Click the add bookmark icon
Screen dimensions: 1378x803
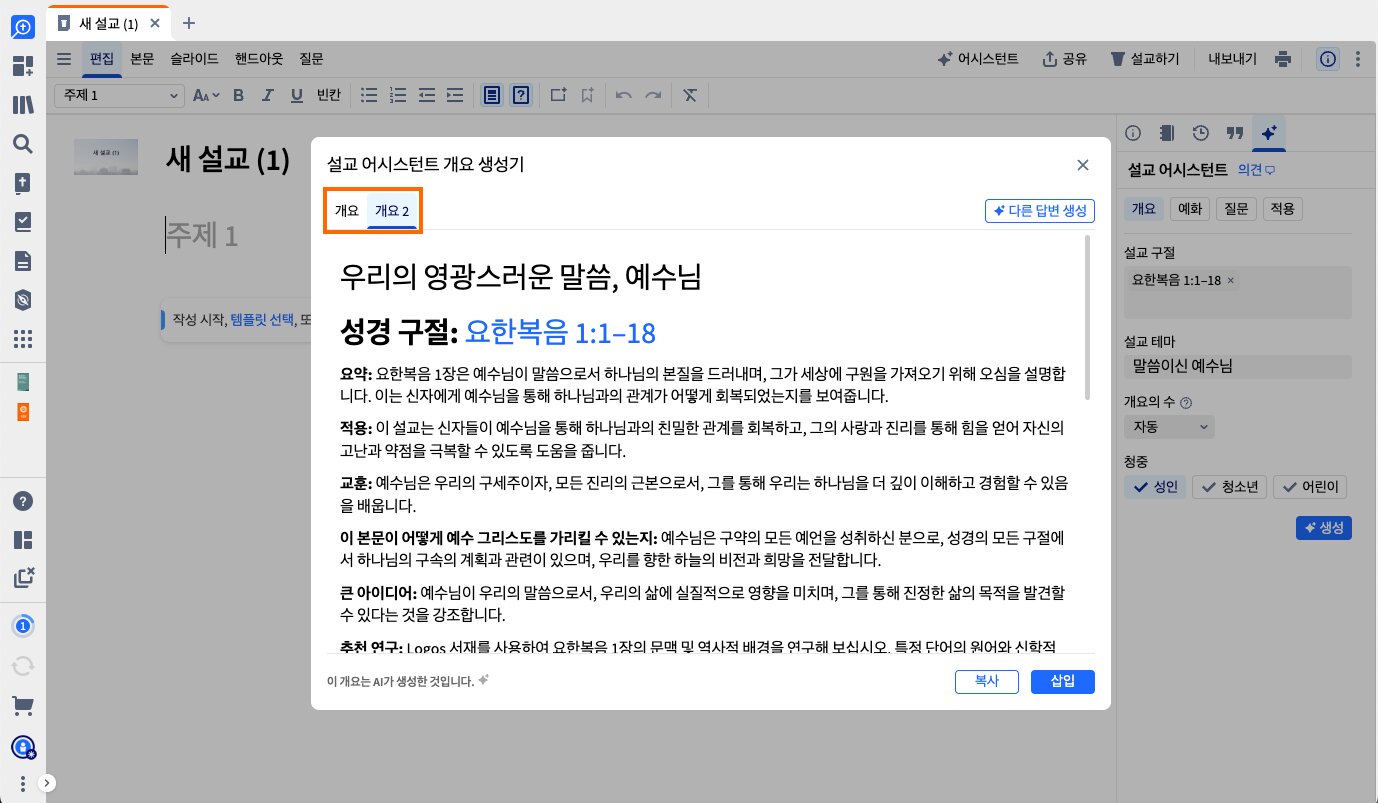587,95
